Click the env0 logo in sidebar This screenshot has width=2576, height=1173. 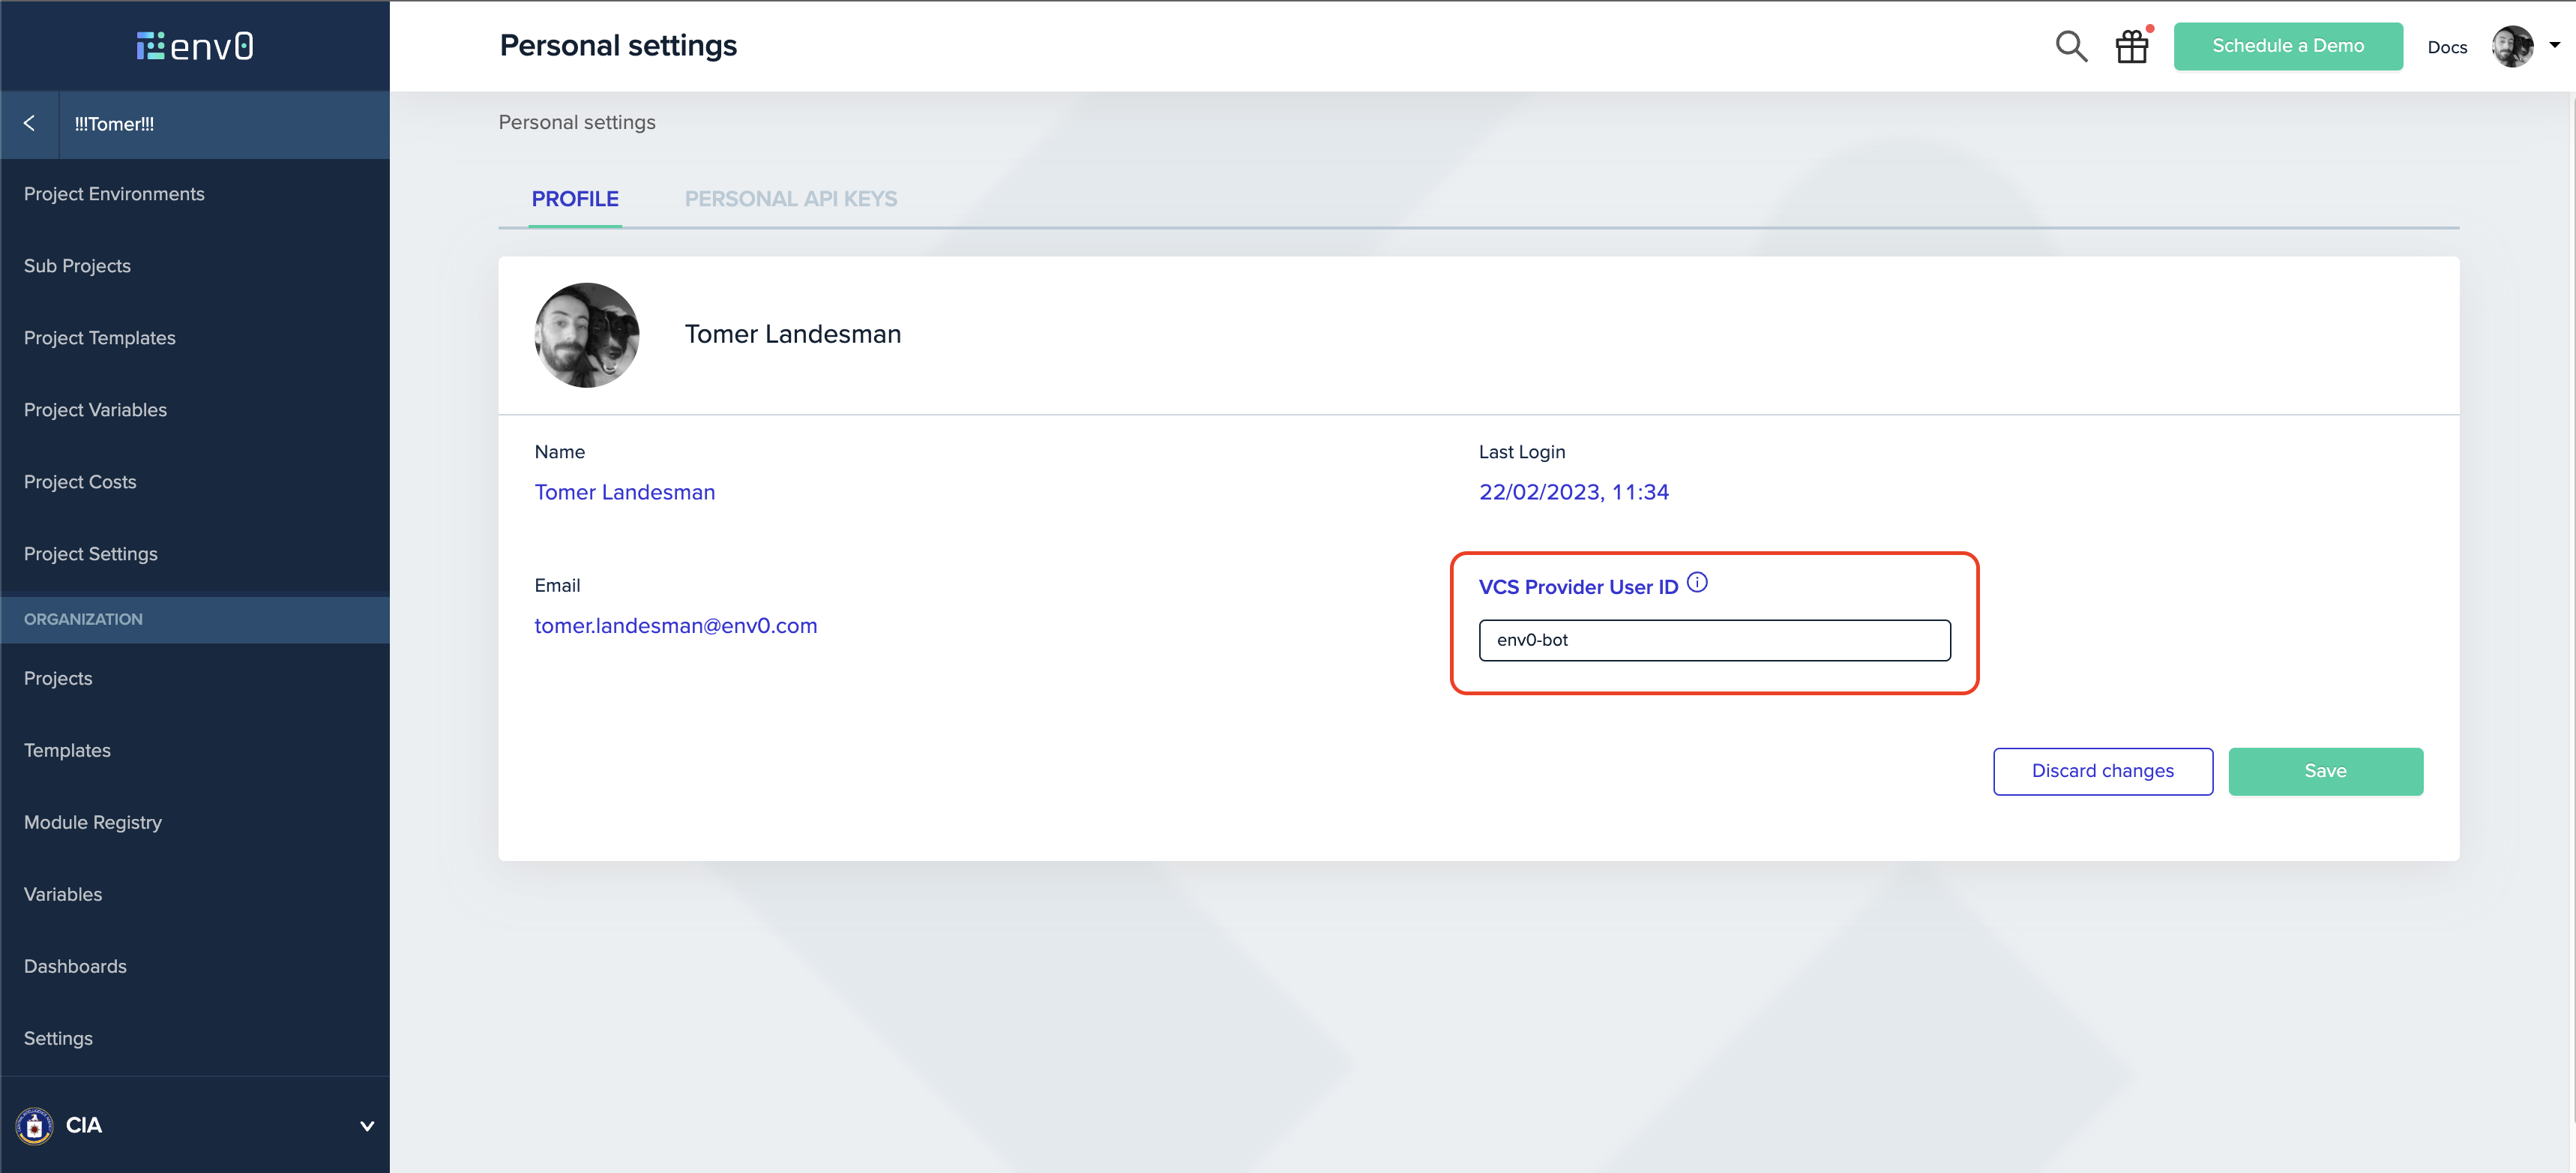tap(195, 46)
